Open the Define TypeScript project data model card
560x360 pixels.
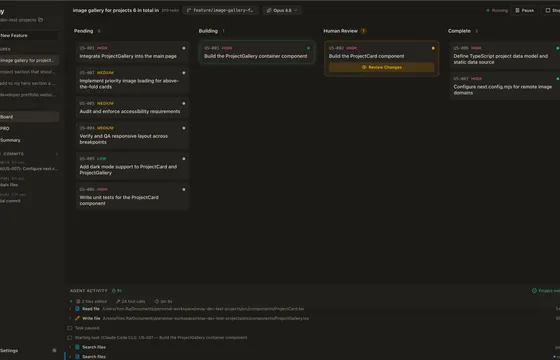[x=505, y=55]
